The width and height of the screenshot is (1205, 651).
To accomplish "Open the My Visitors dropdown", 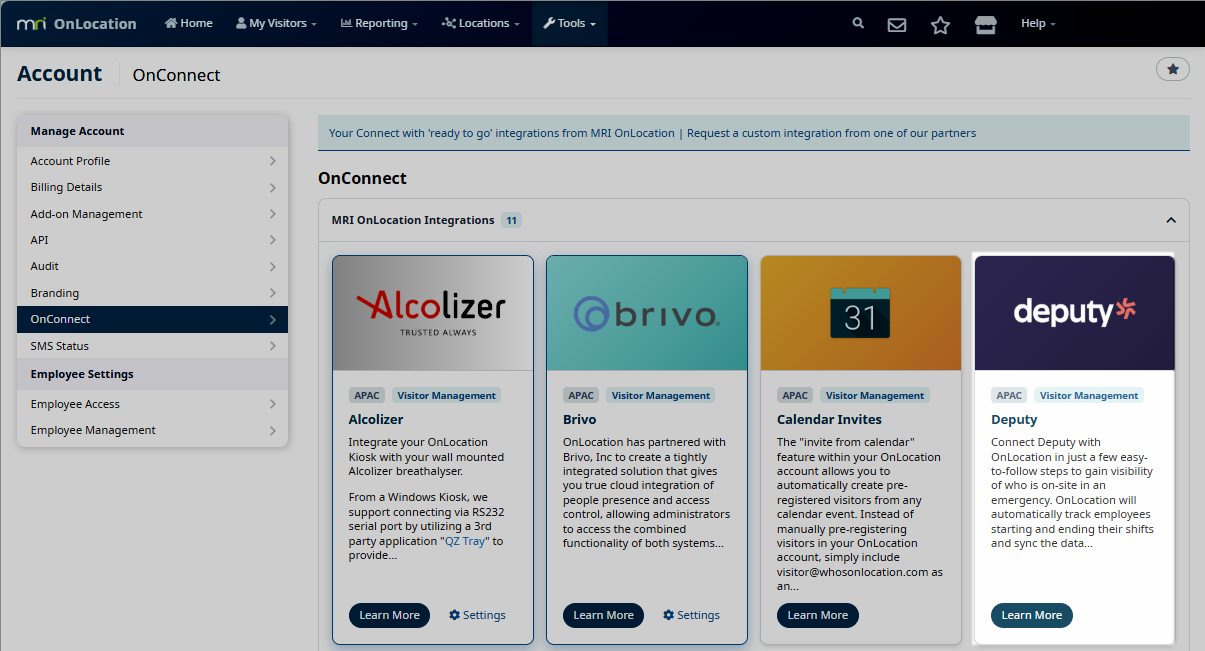I will point(276,23).
